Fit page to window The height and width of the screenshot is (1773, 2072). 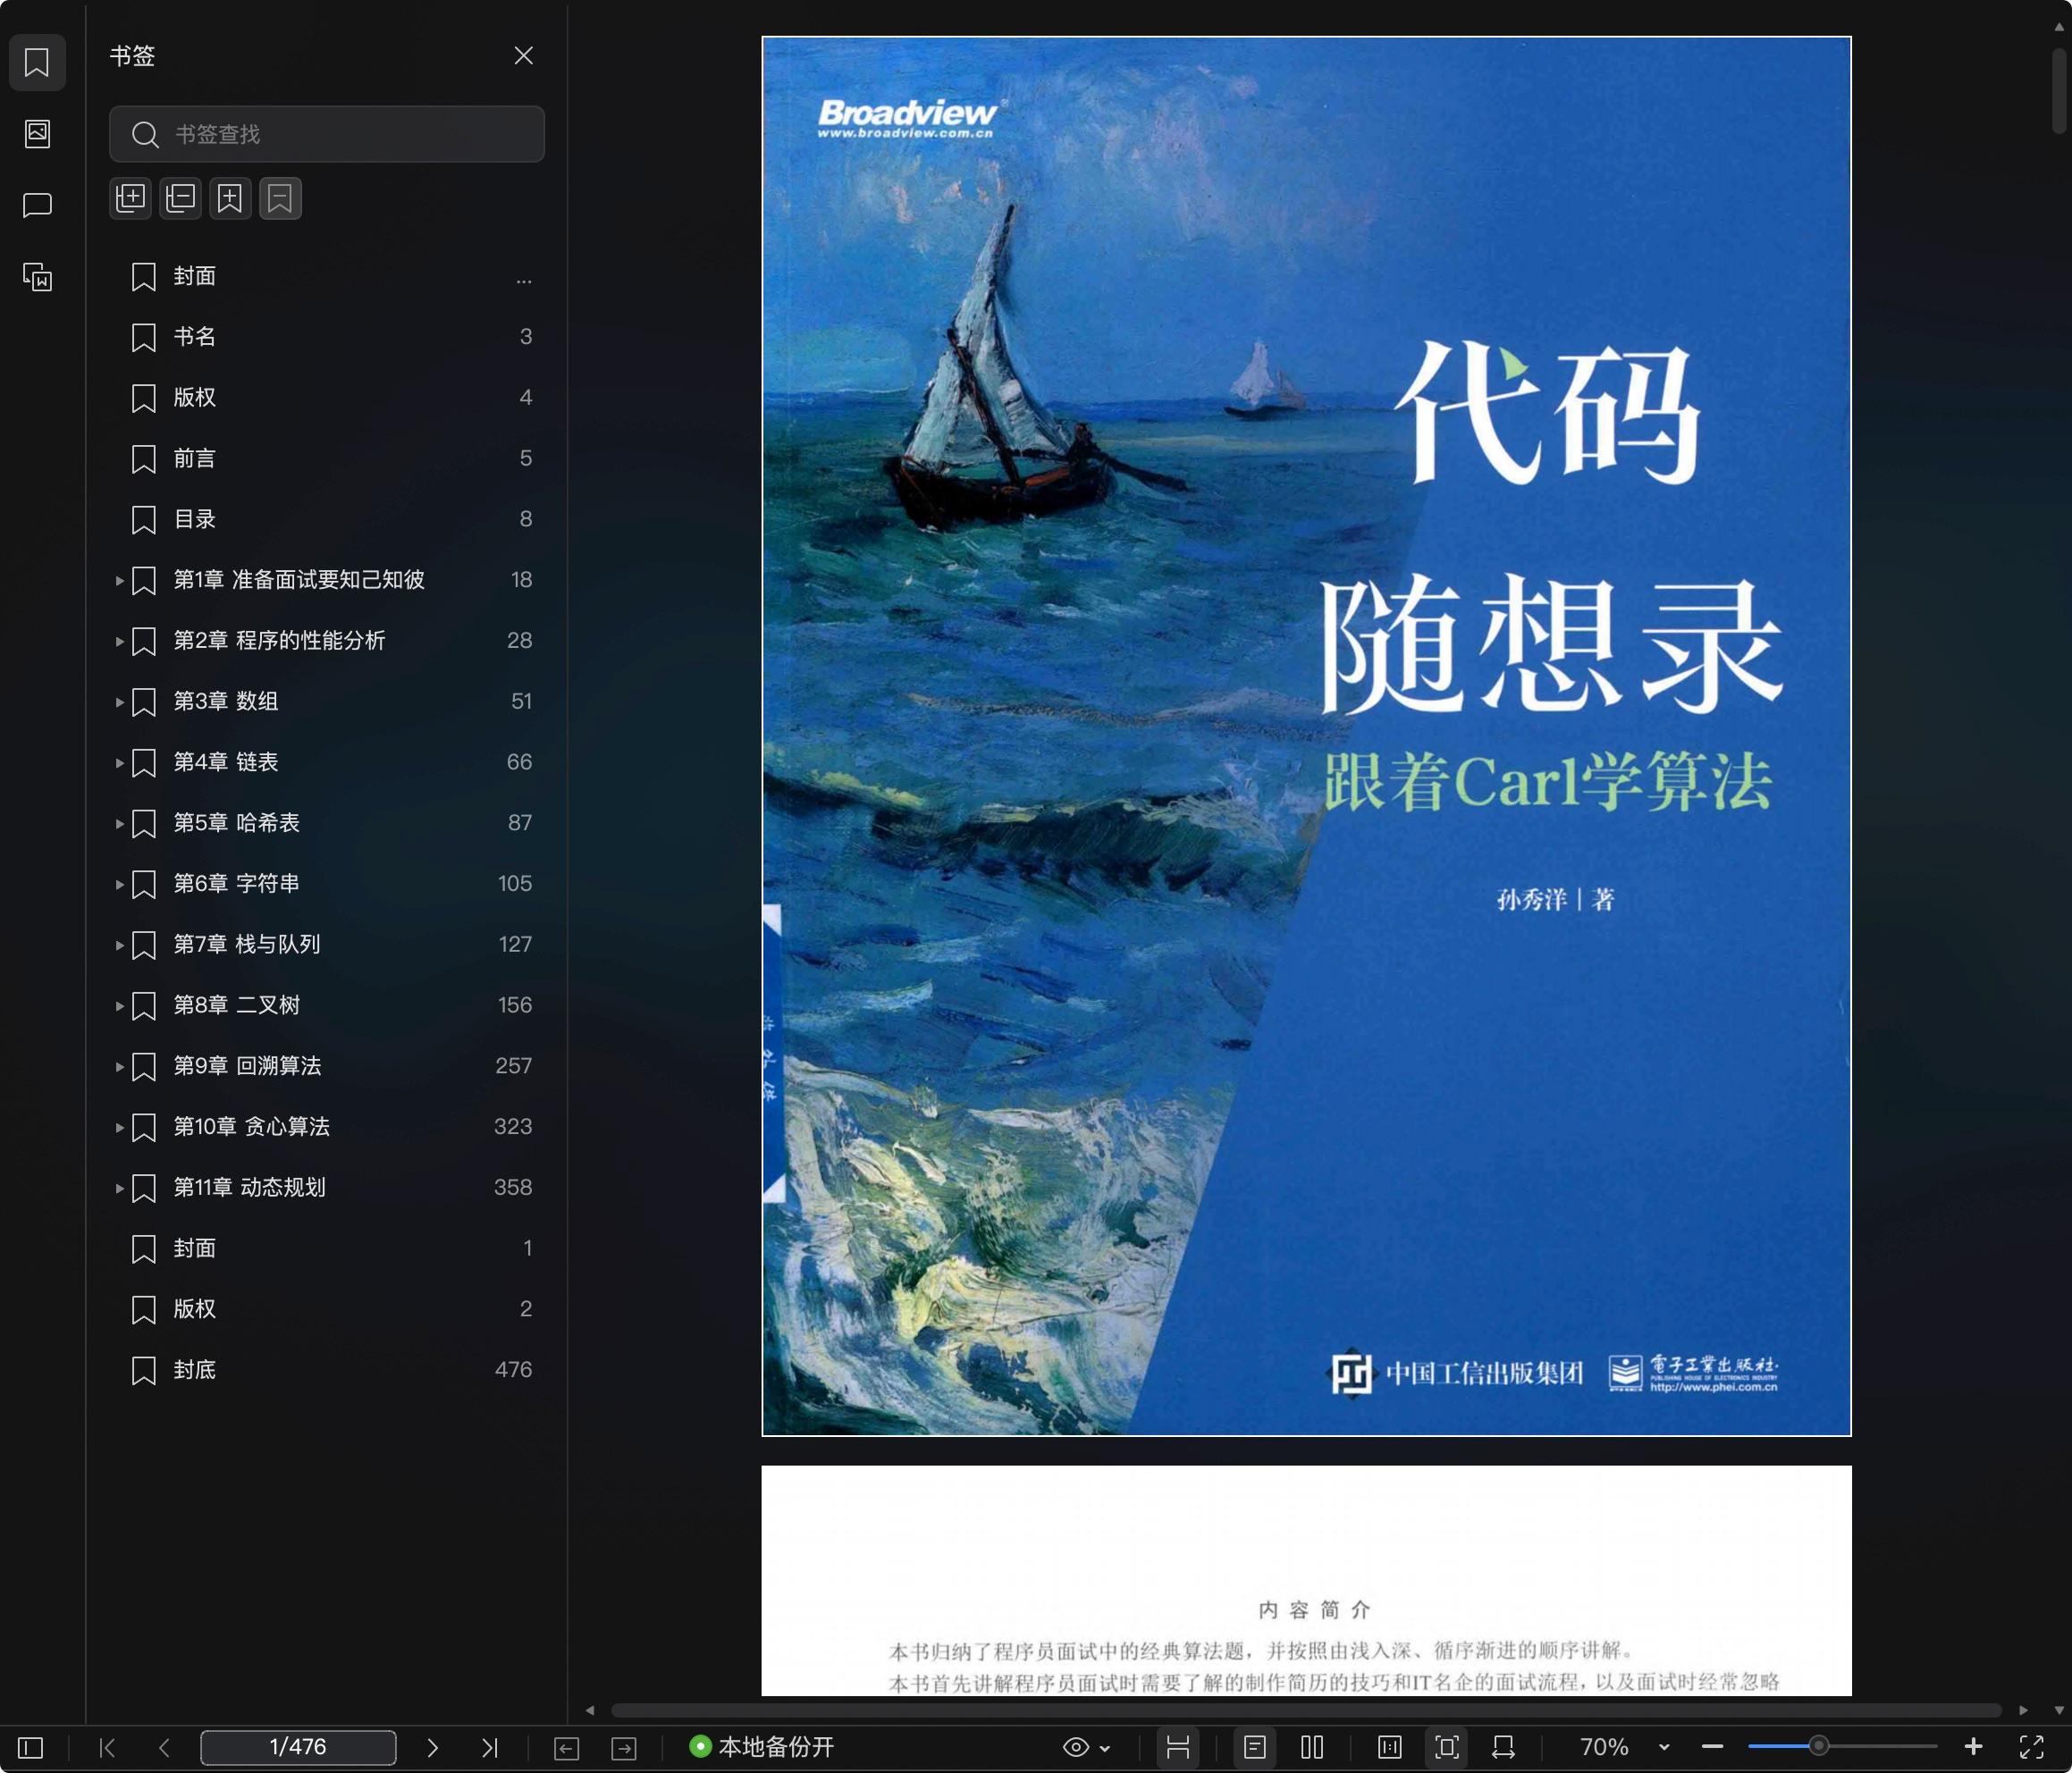point(1447,1747)
